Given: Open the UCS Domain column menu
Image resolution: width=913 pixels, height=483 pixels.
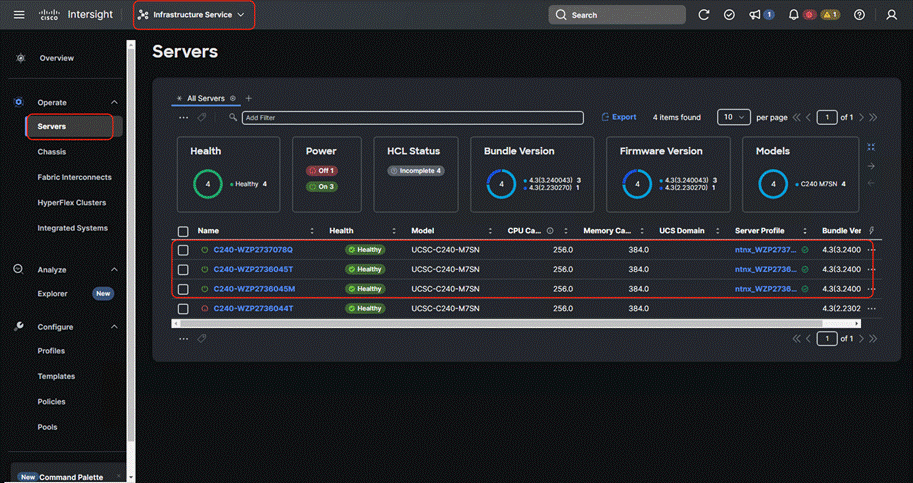Looking at the screenshot, I should [717, 231].
